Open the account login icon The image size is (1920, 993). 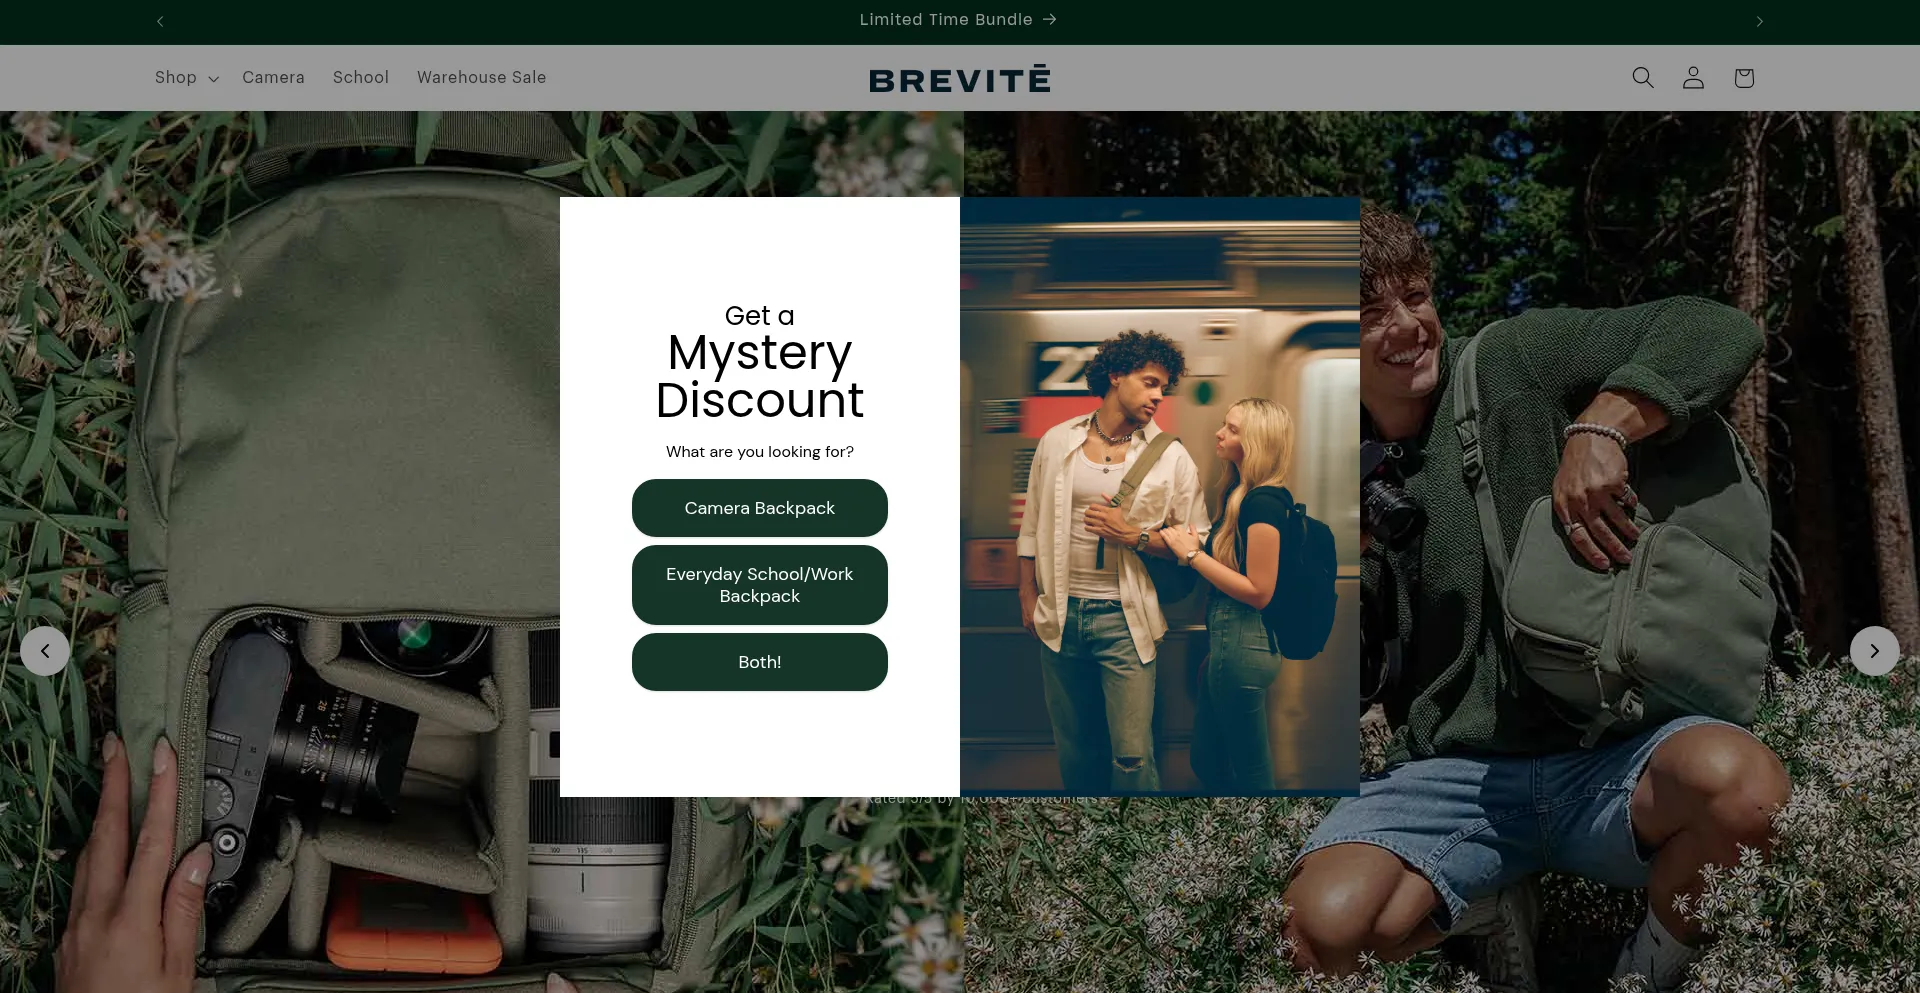(x=1693, y=78)
